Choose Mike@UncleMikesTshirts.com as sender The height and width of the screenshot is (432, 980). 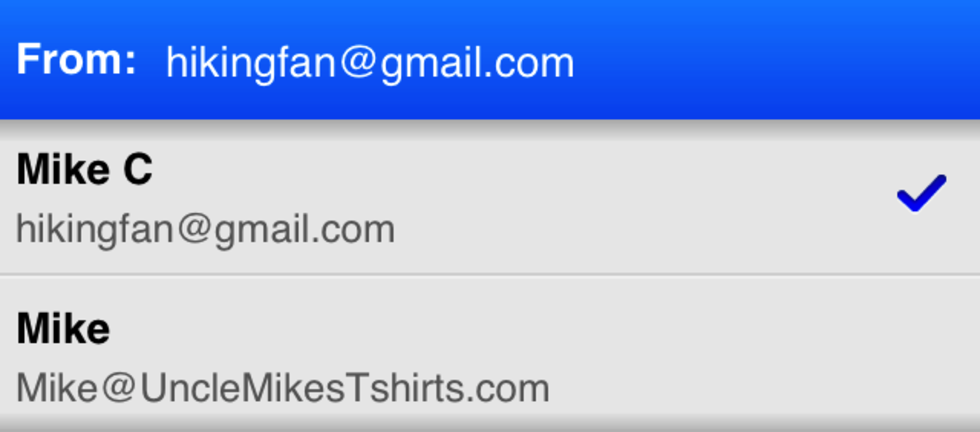[x=282, y=388]
